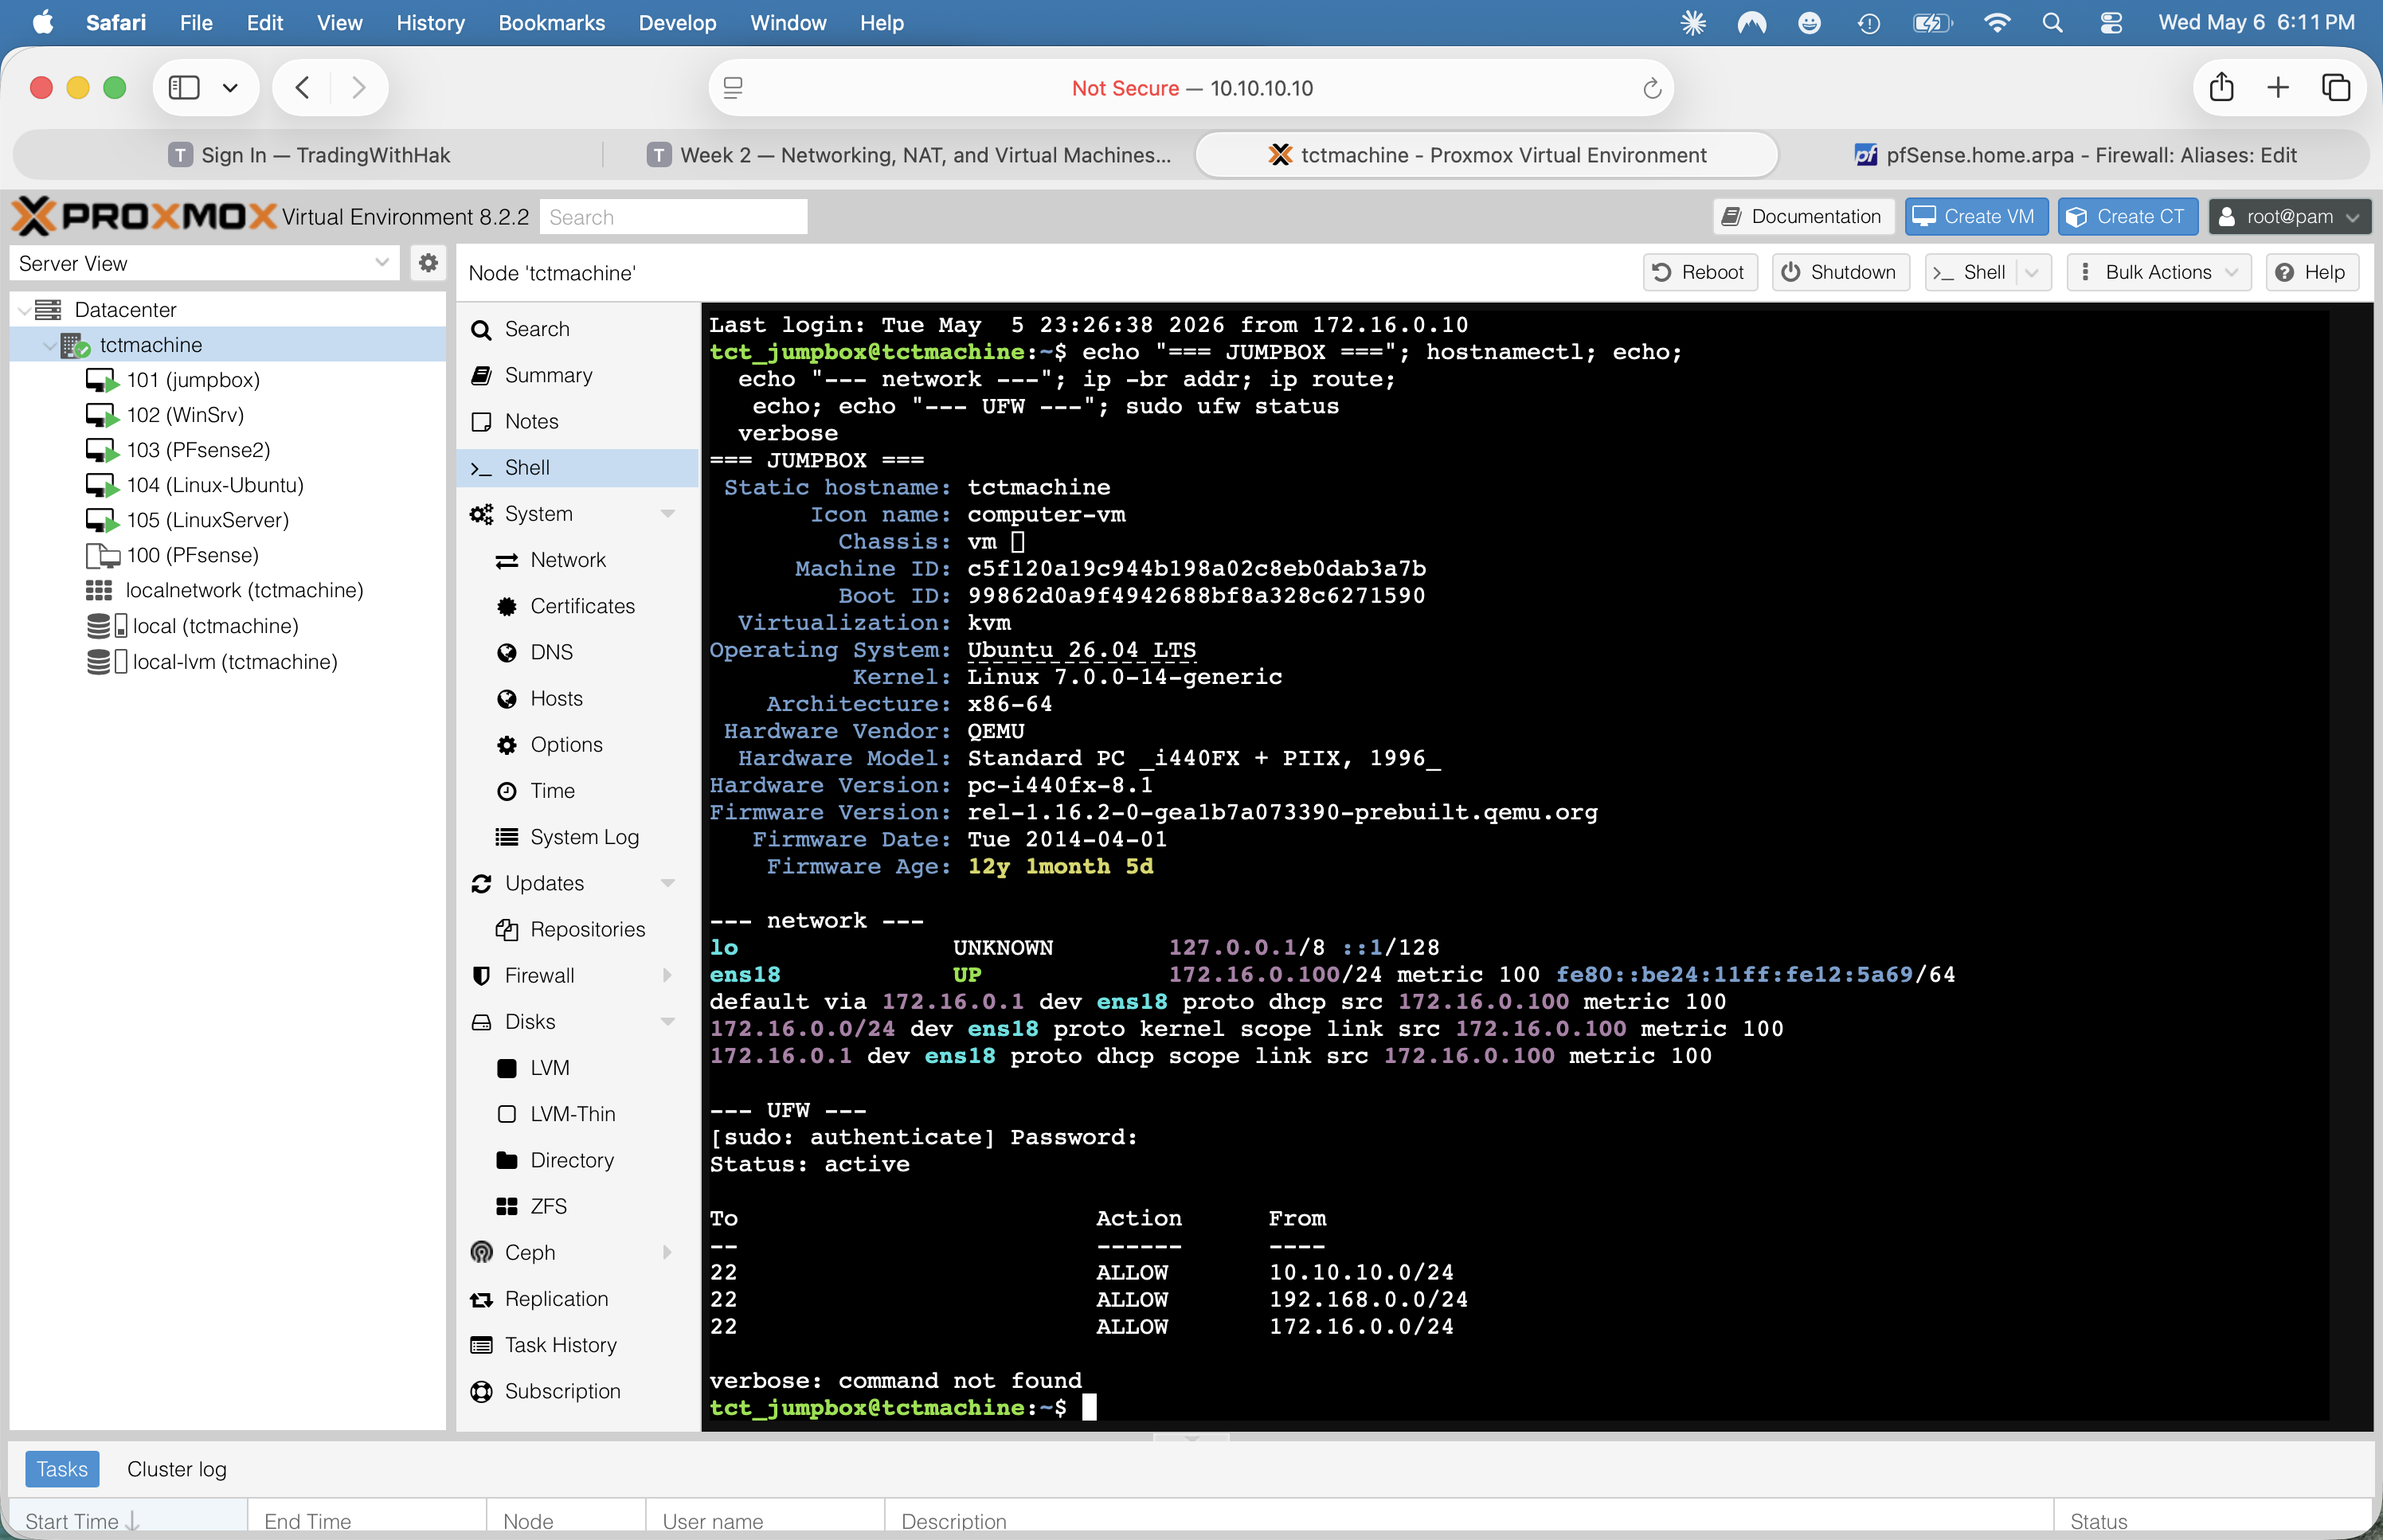This screenshot has height=1540, width=2383.
Task: Click the Shutdown node button
Action: (1839, 272)
